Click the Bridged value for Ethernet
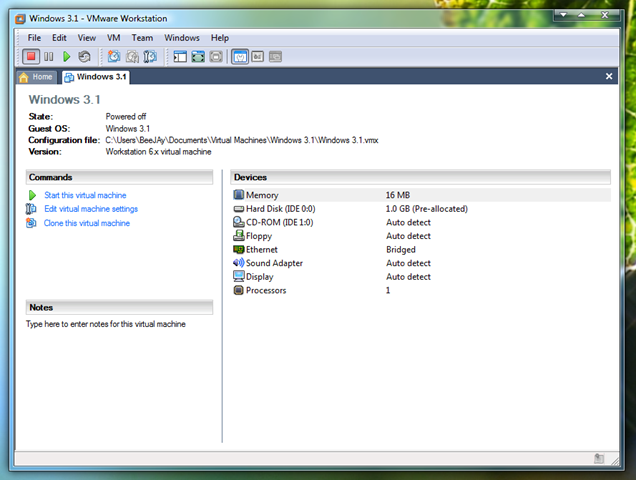This screenshot has width=636, height=480. coord(401,249)
